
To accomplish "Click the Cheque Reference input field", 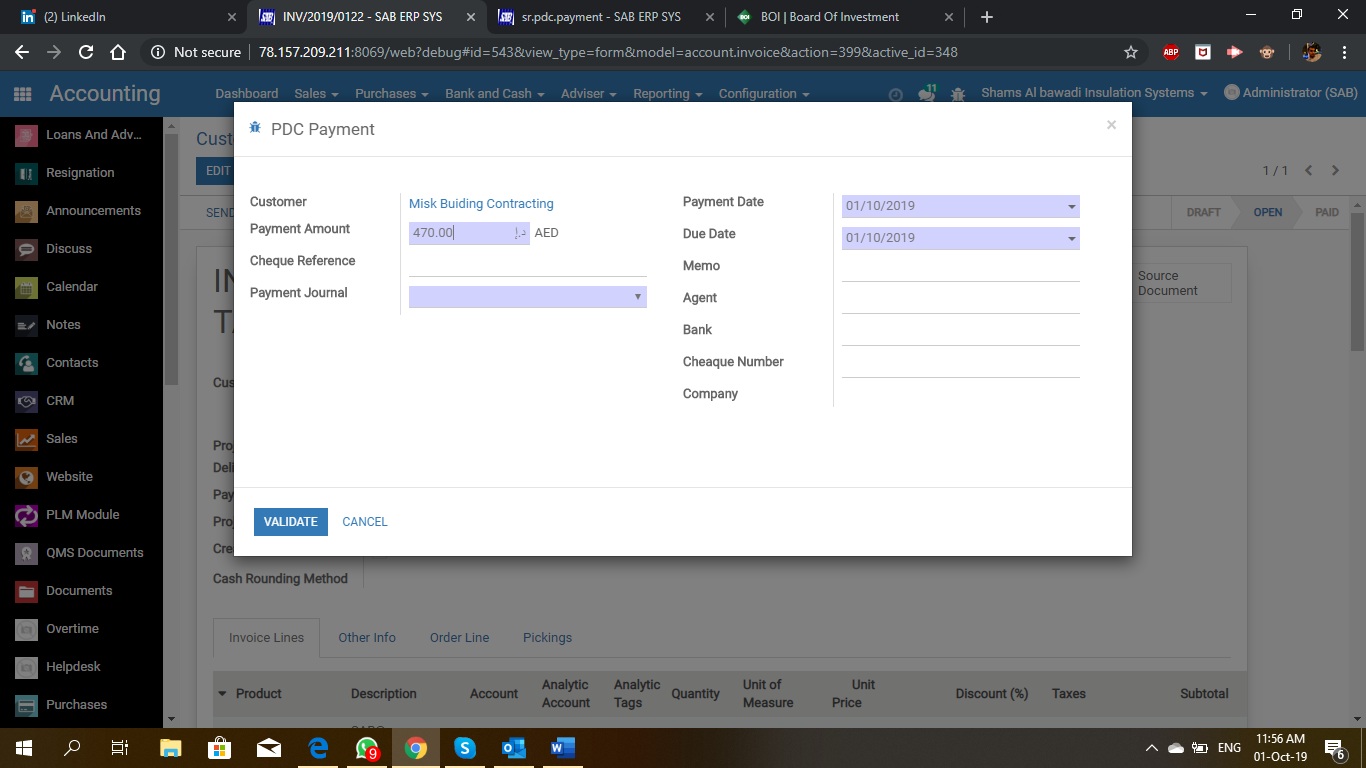I will [x=527, y=264].
